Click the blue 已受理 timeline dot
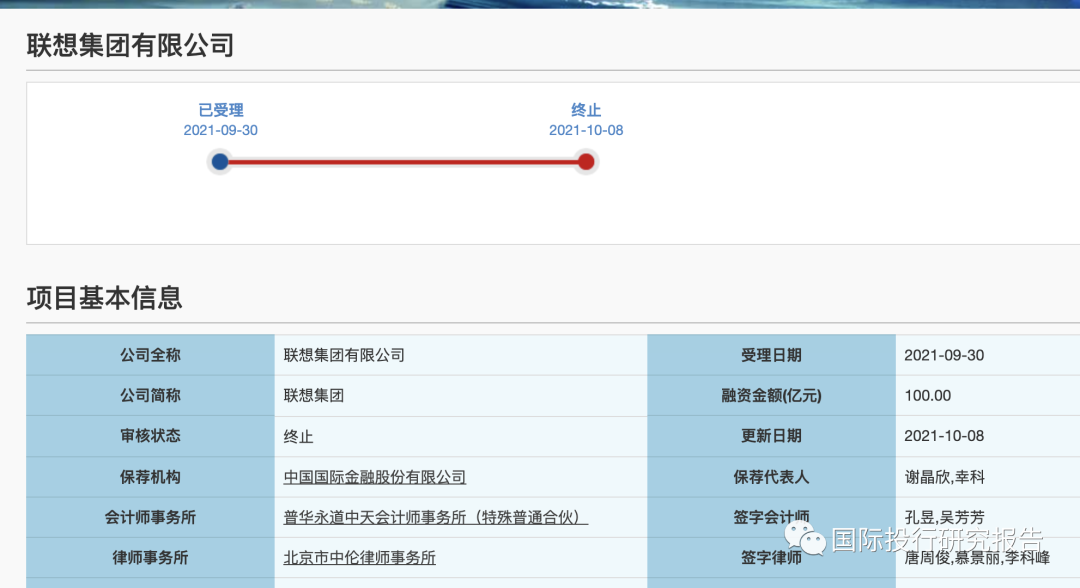1080x588 pixels. [x=220, y=162]
